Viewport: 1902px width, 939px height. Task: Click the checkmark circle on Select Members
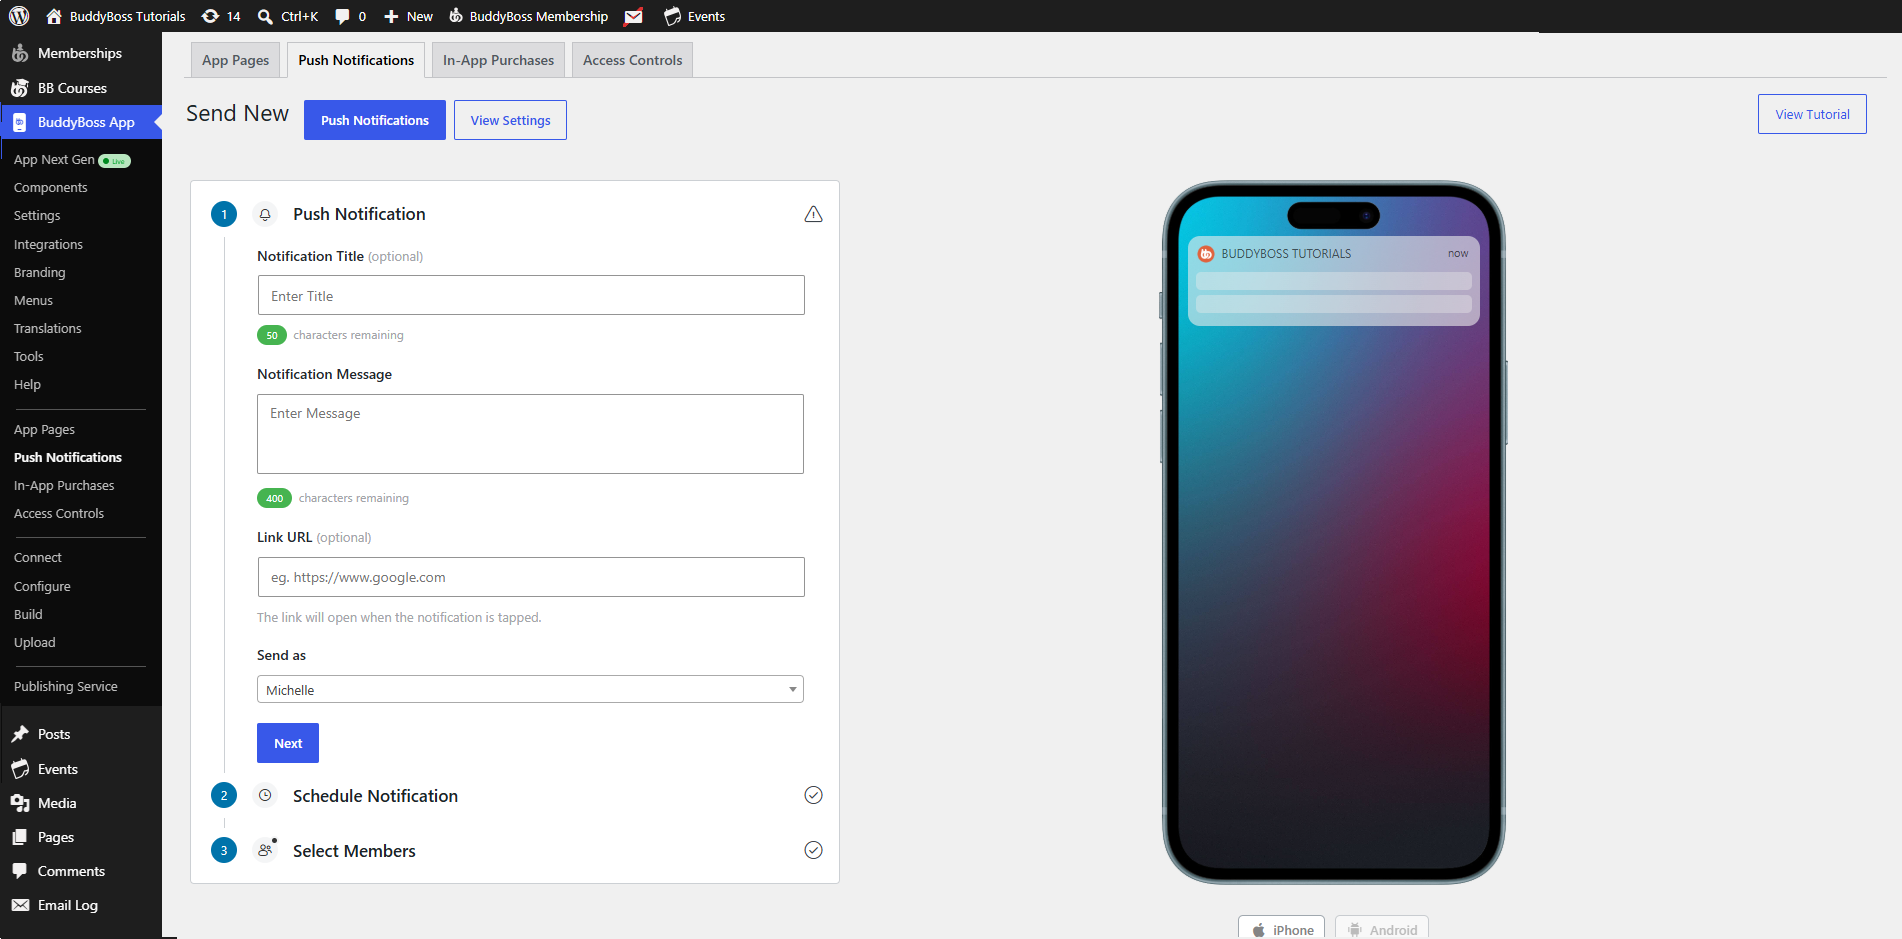coord(813,850)
